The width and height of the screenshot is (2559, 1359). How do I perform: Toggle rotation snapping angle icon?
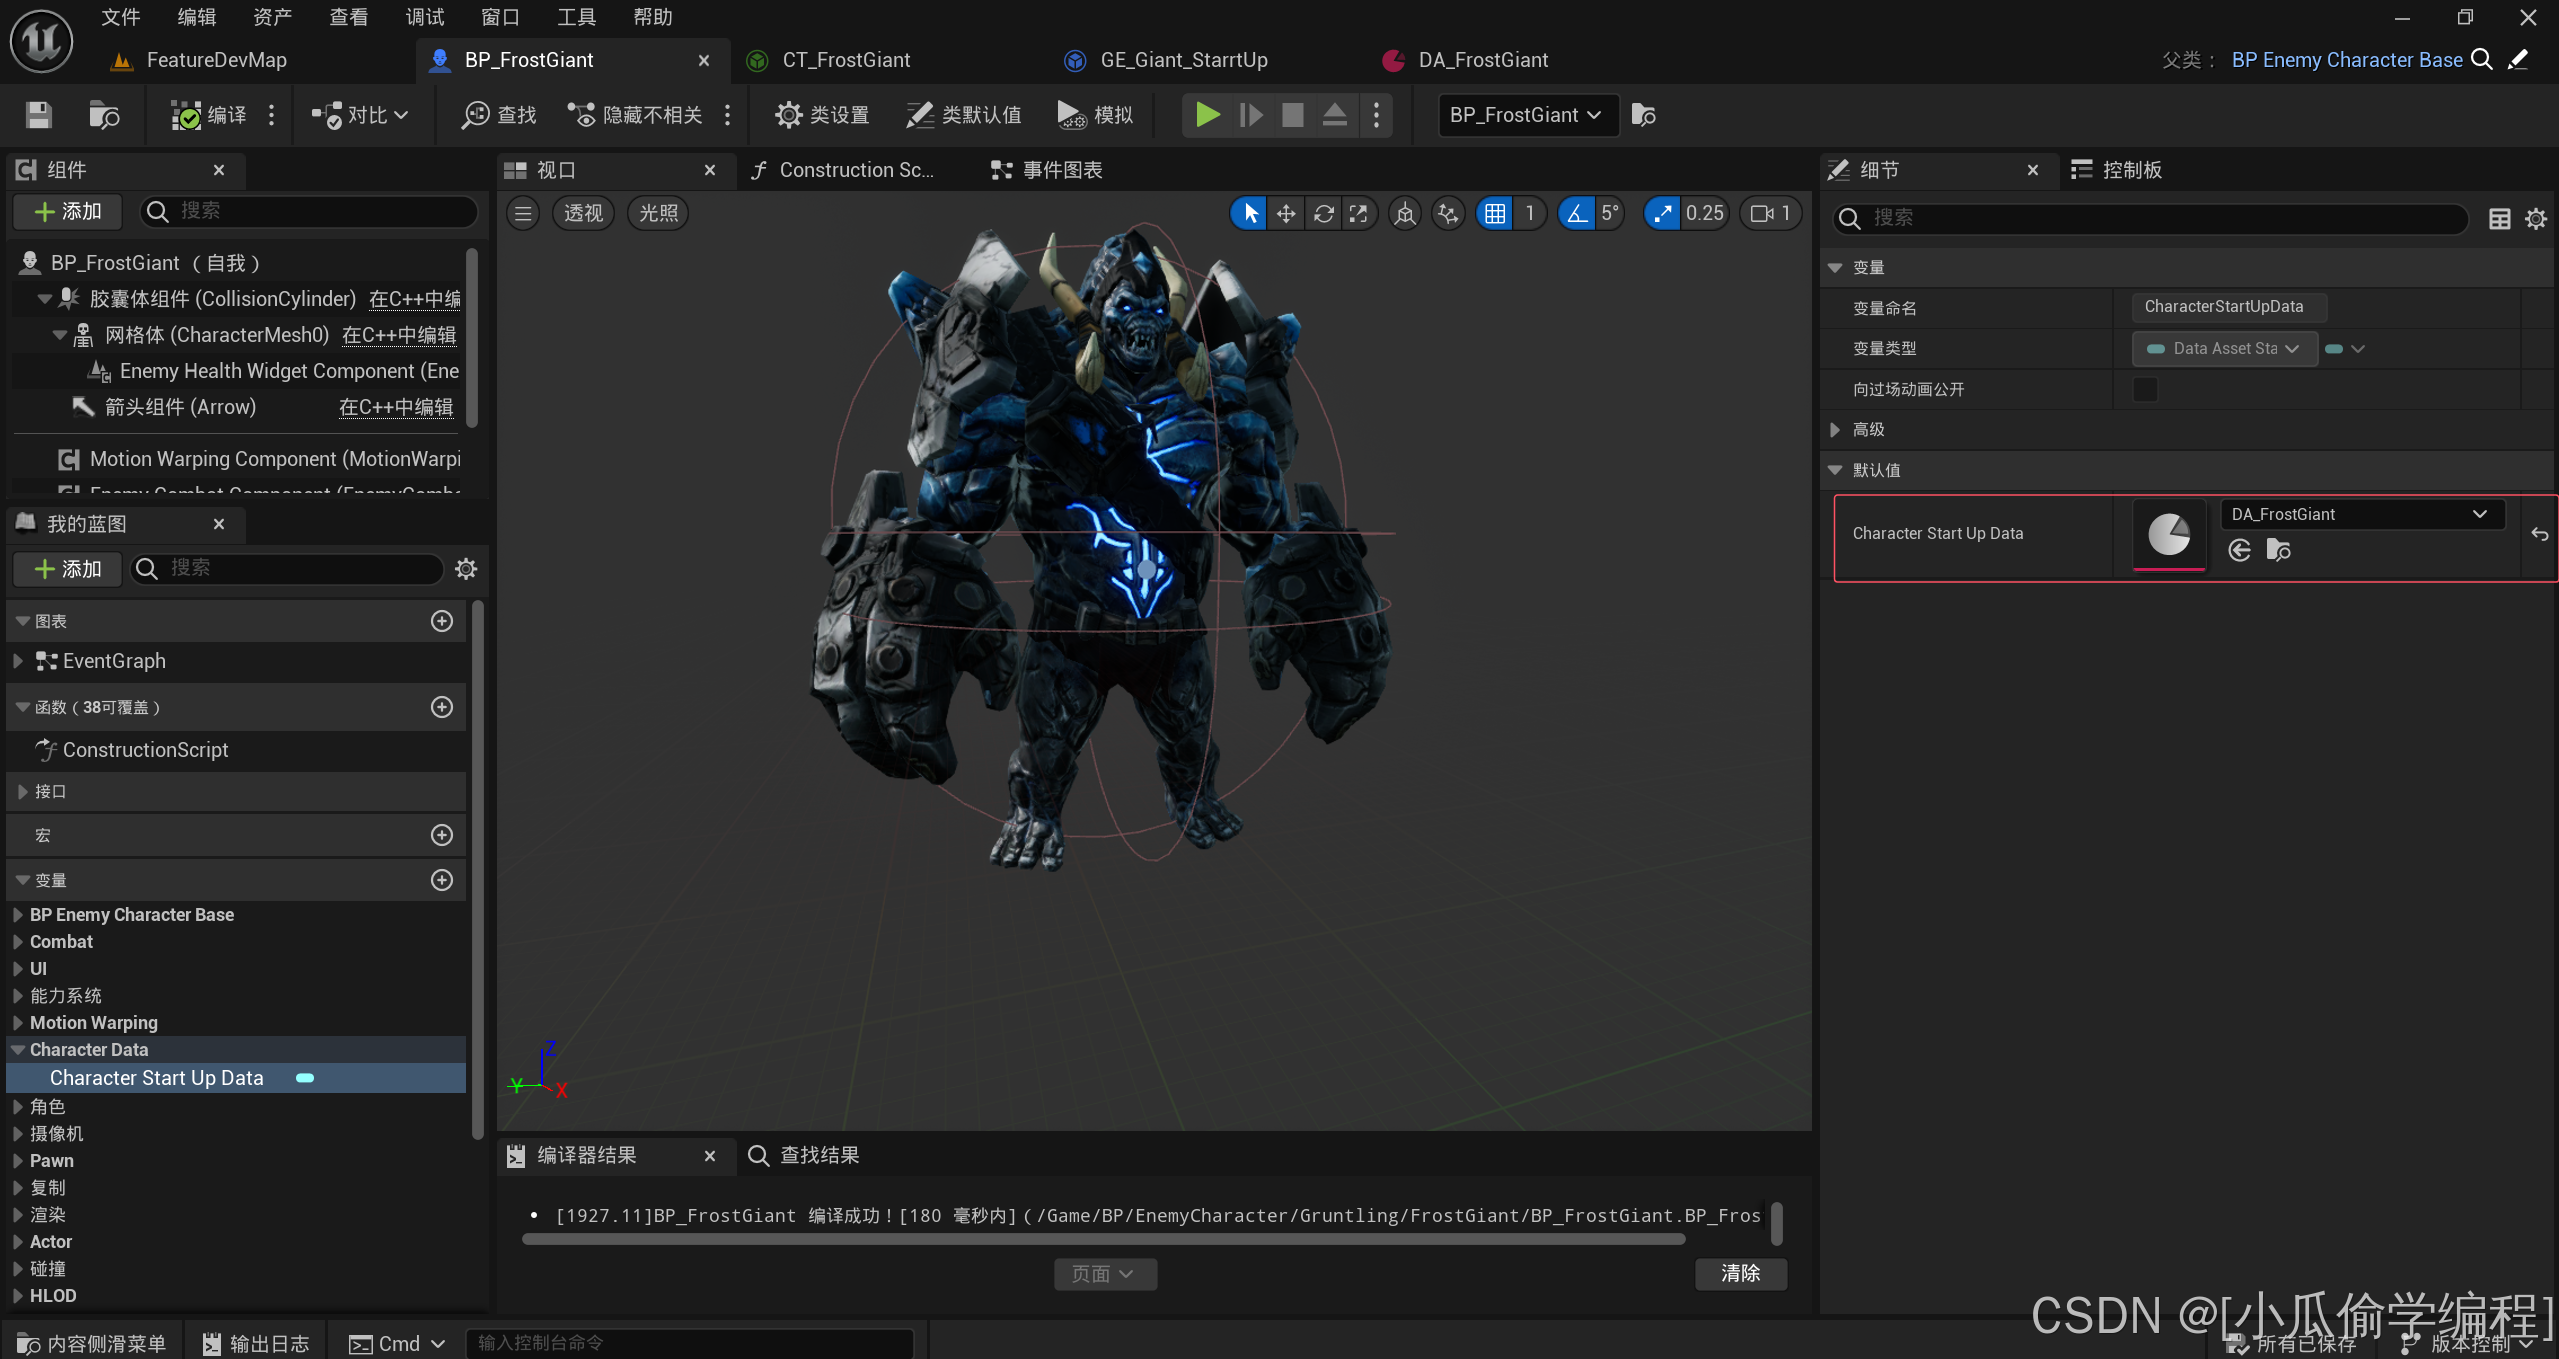click(1577, 213)
